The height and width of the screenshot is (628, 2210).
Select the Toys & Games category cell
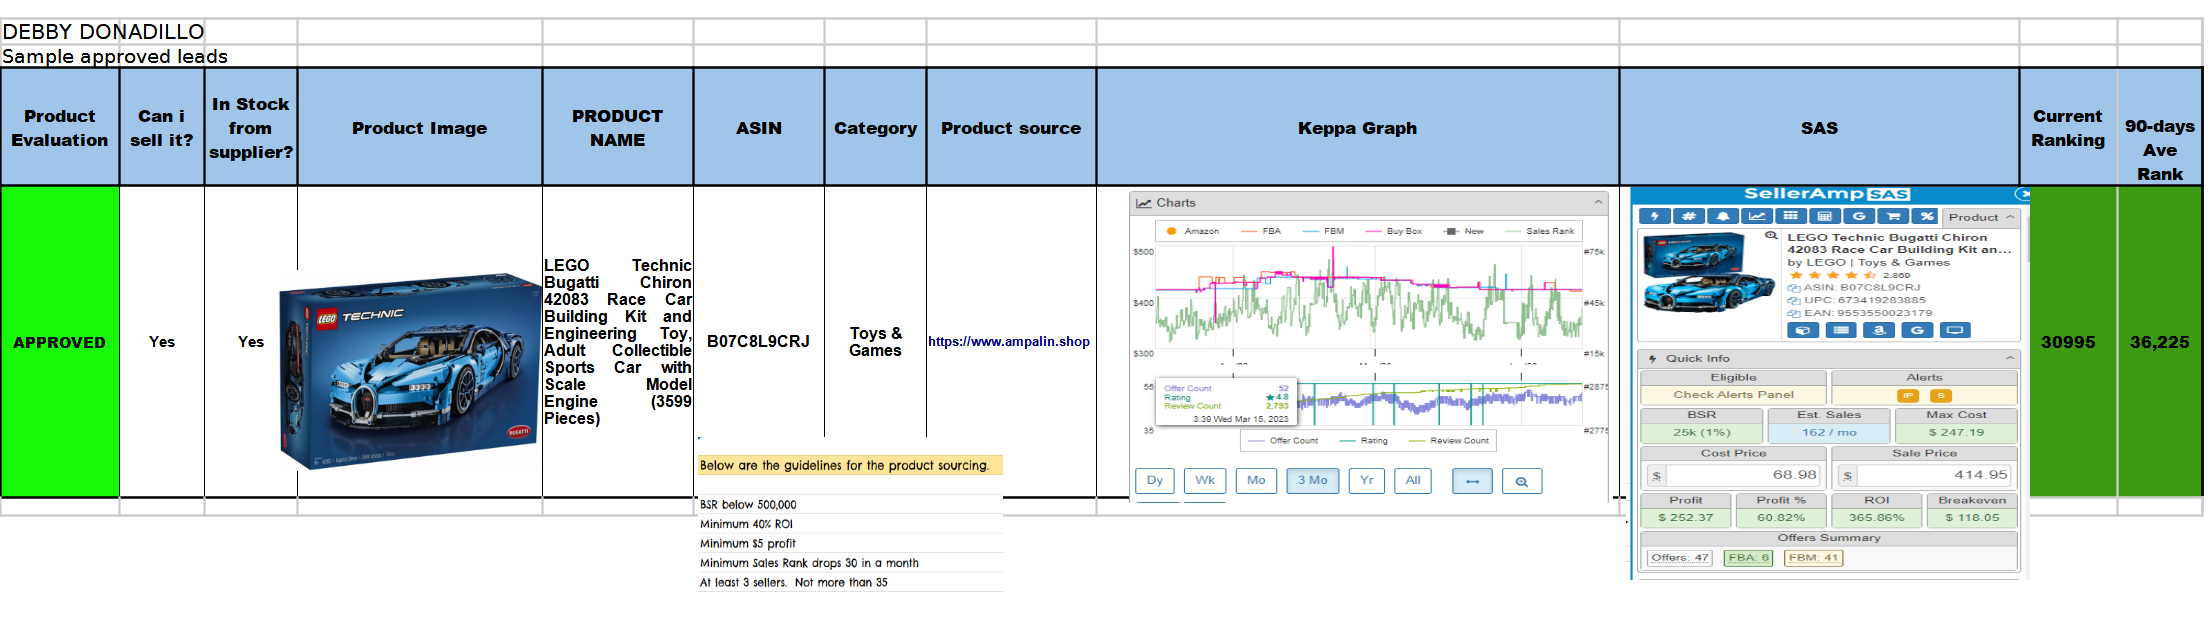[875, 342]
